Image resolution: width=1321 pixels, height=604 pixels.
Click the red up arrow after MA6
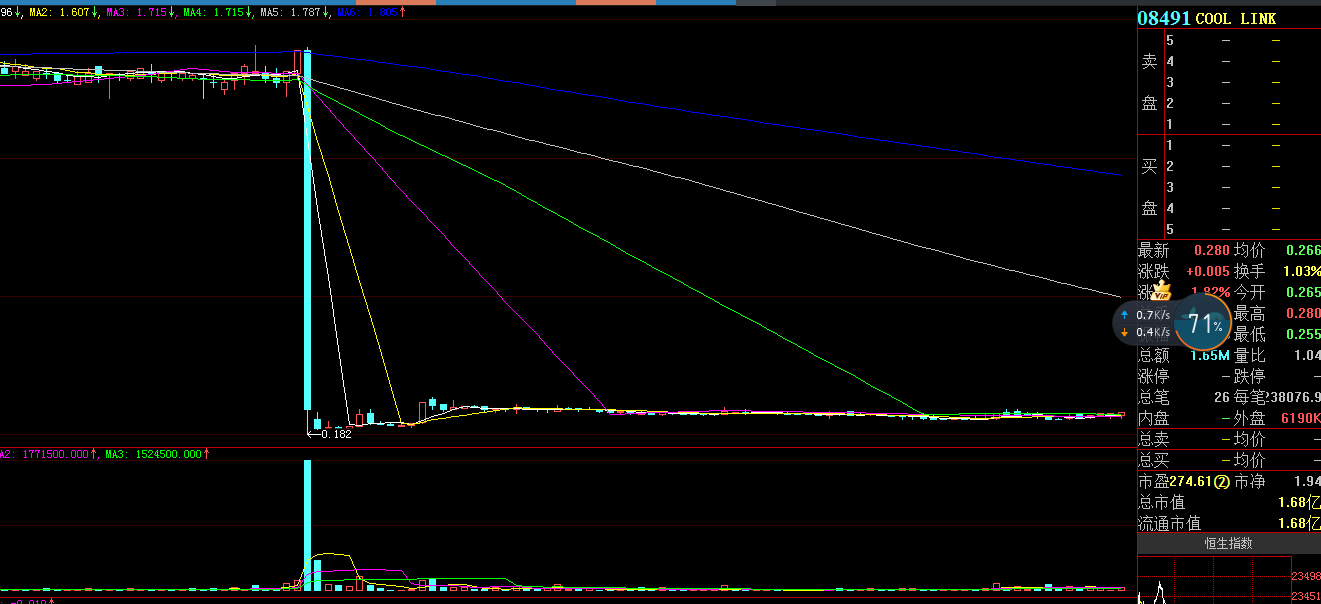tap(403, 13)
